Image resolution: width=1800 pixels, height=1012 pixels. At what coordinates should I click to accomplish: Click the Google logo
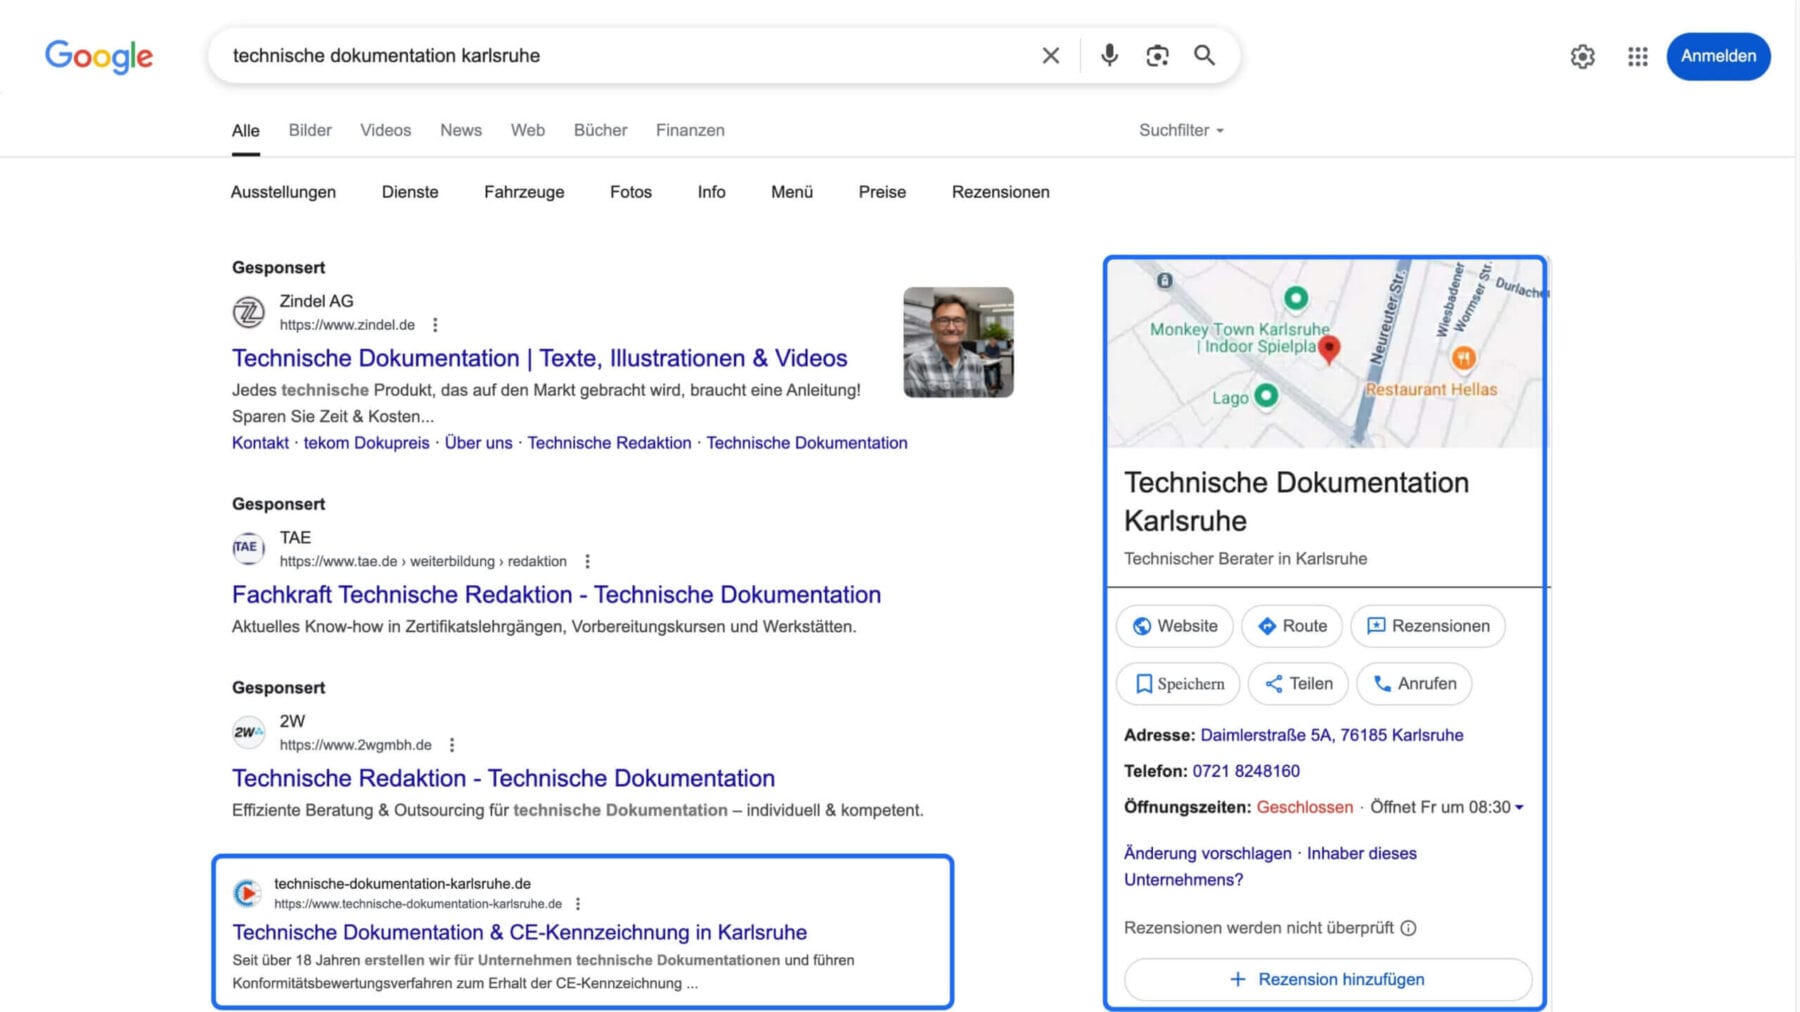(98, 57)
